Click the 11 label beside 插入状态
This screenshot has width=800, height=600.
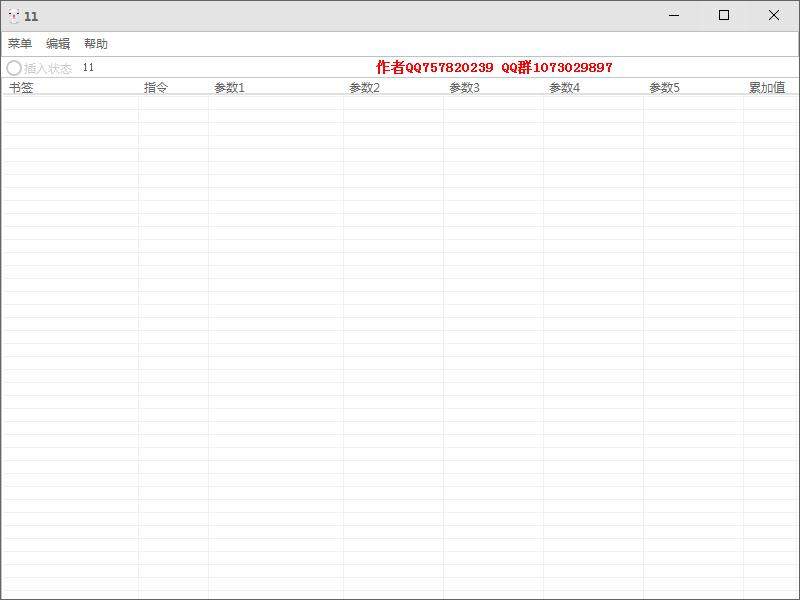88,67
